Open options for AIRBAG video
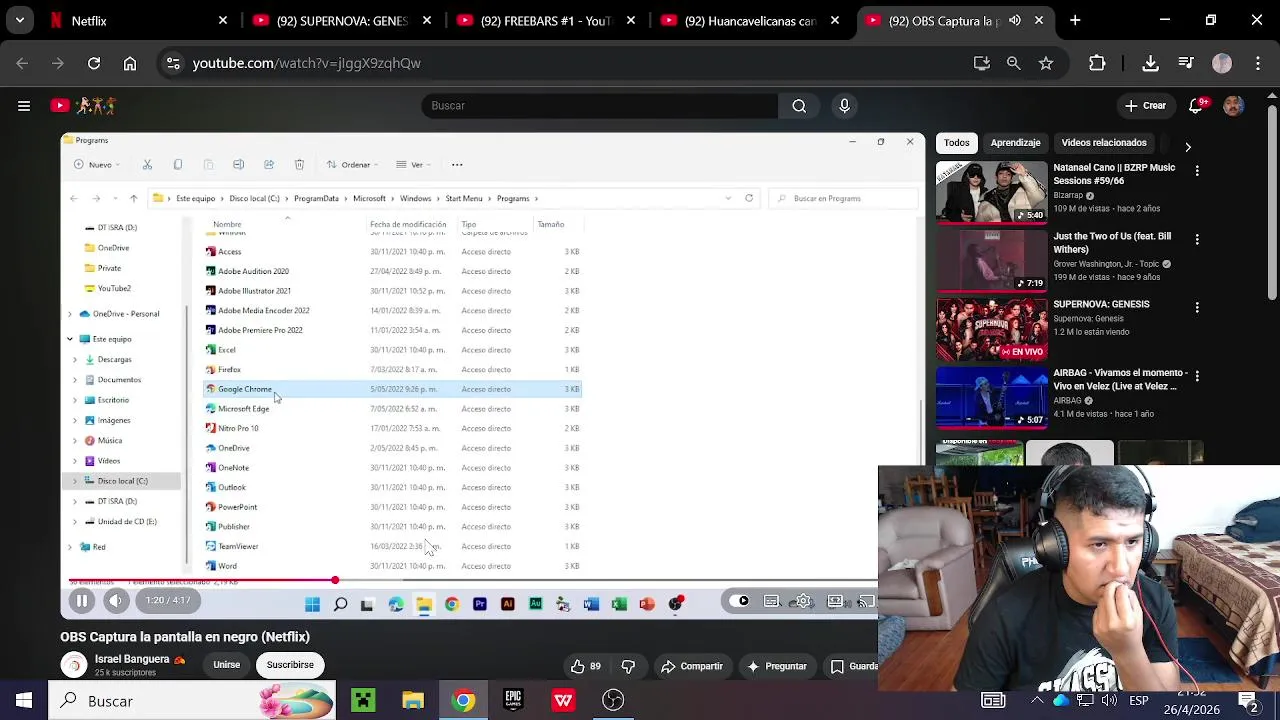 point(1197,376)
